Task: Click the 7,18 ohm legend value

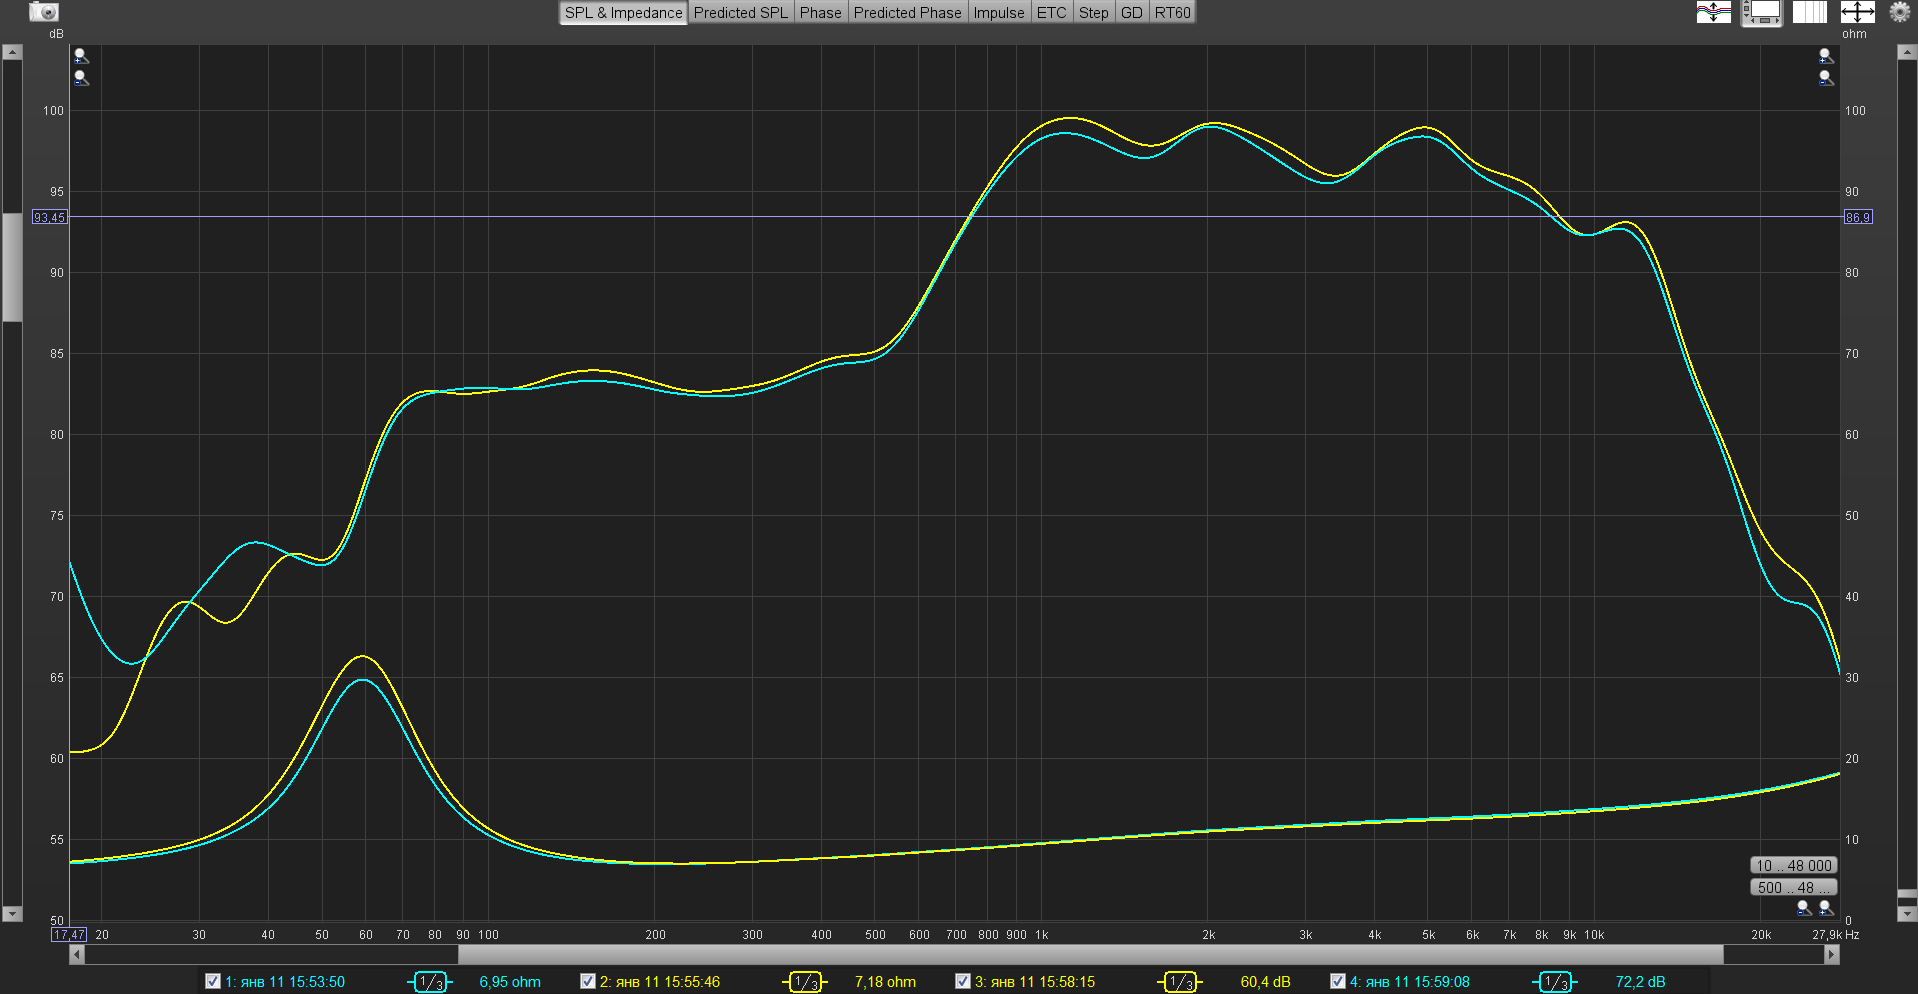Action: coord(885,982)
